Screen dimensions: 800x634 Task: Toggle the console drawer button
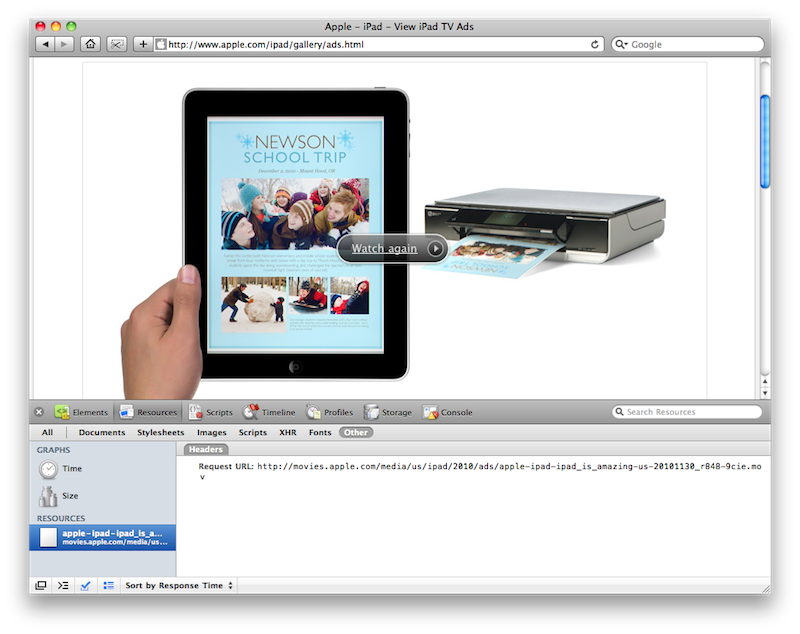(x=63, y=586)
